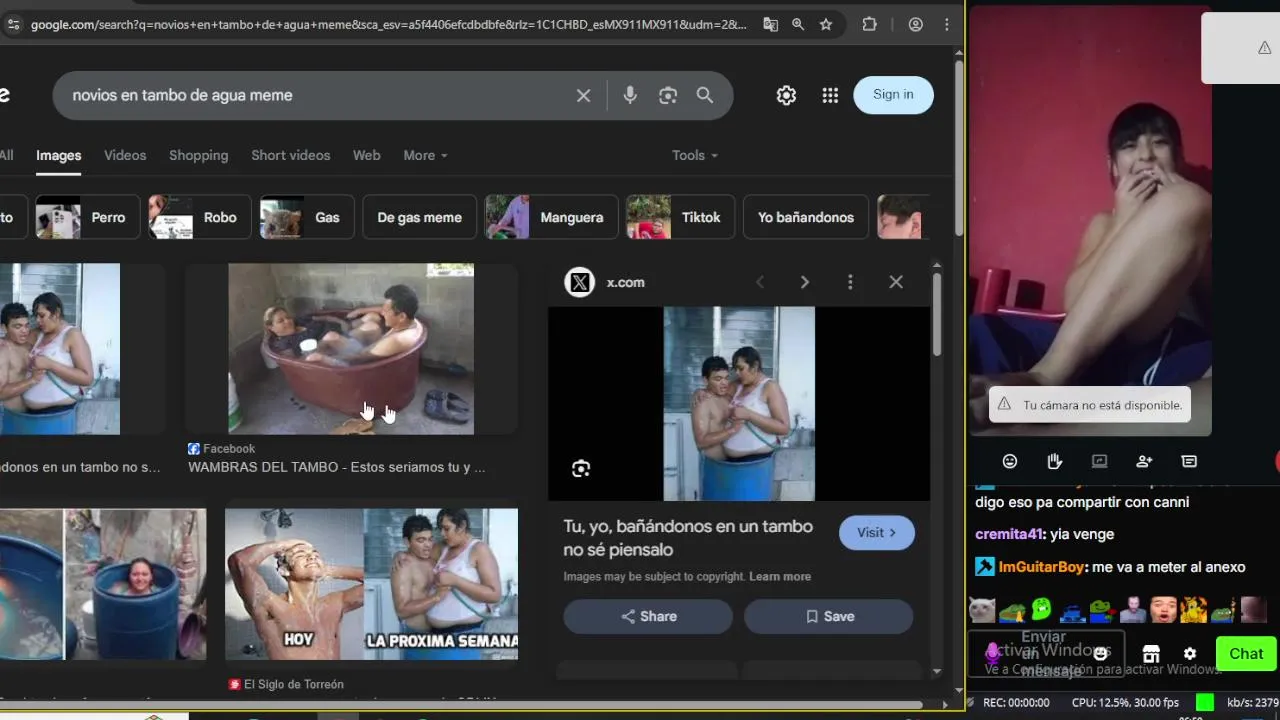This screenshot has height=720, width=1280.
Task: Go to next image in preview panel
Action: 804,282
